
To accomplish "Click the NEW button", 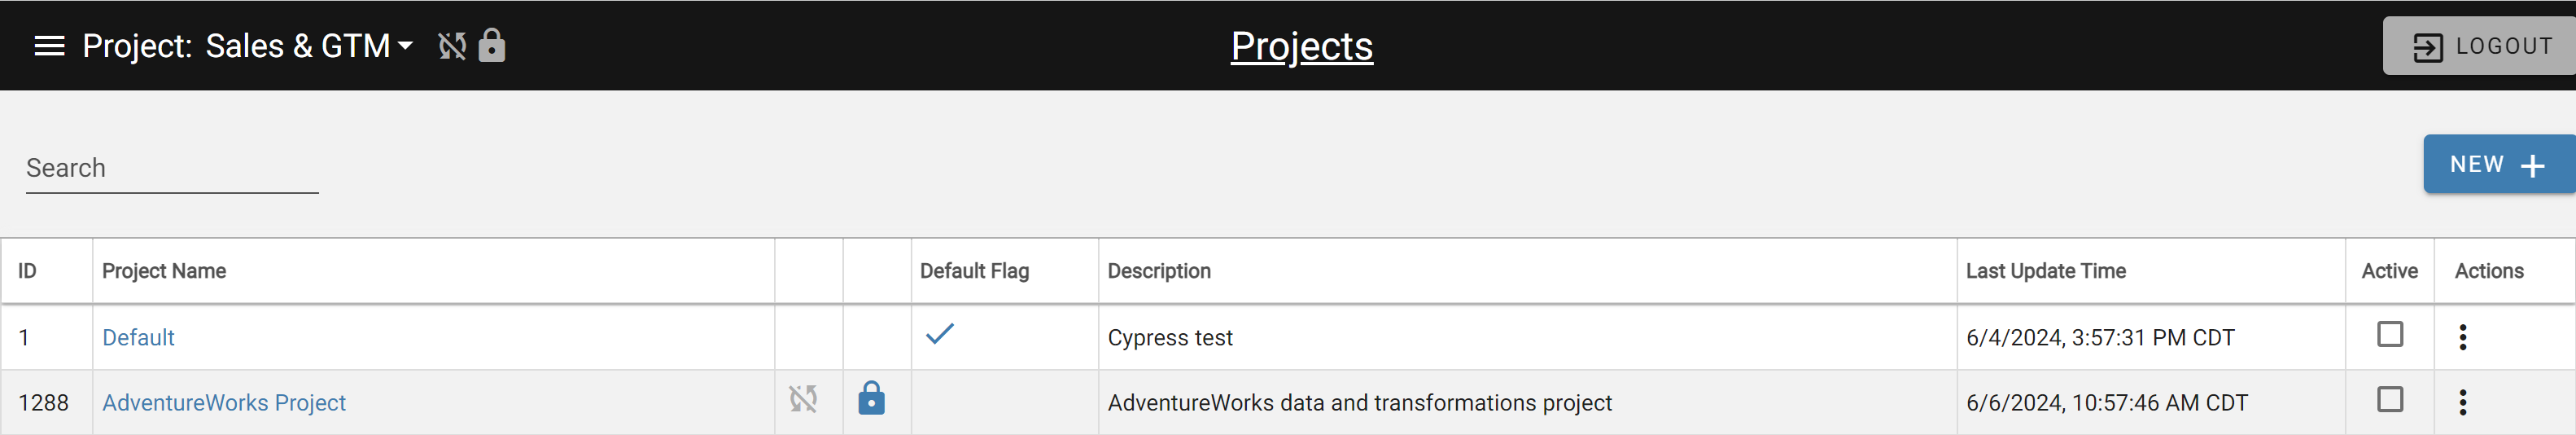I will click(2499, 164).
